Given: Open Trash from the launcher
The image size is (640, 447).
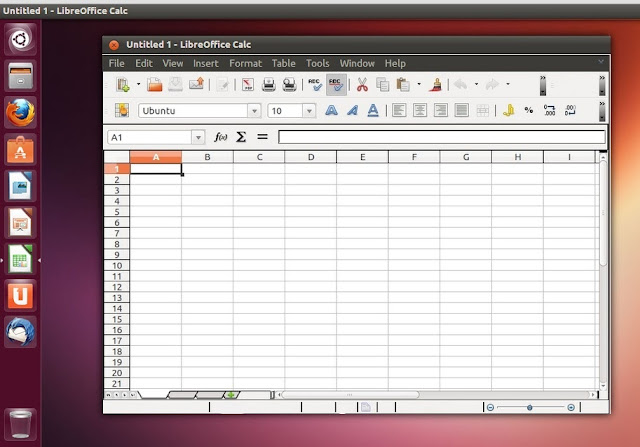Looking at the screenshot, I should (20, 424).
